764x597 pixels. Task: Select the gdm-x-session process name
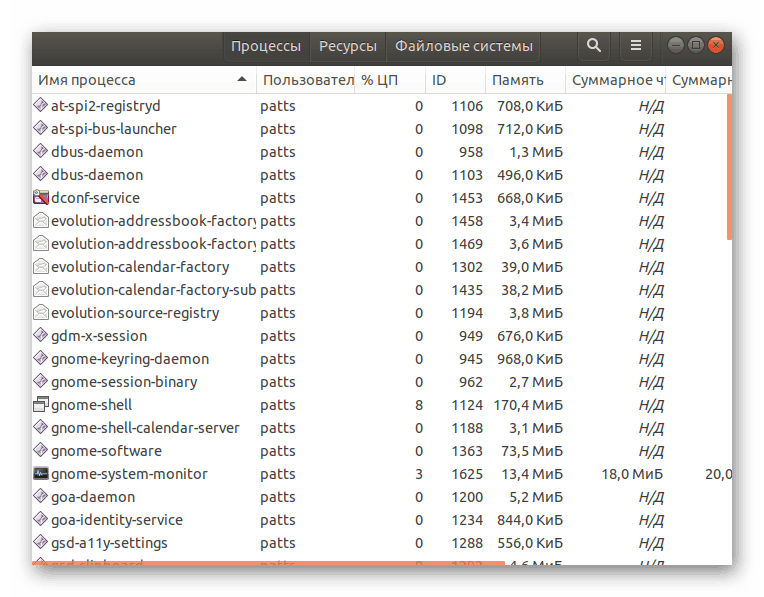[x=99, y=336]
